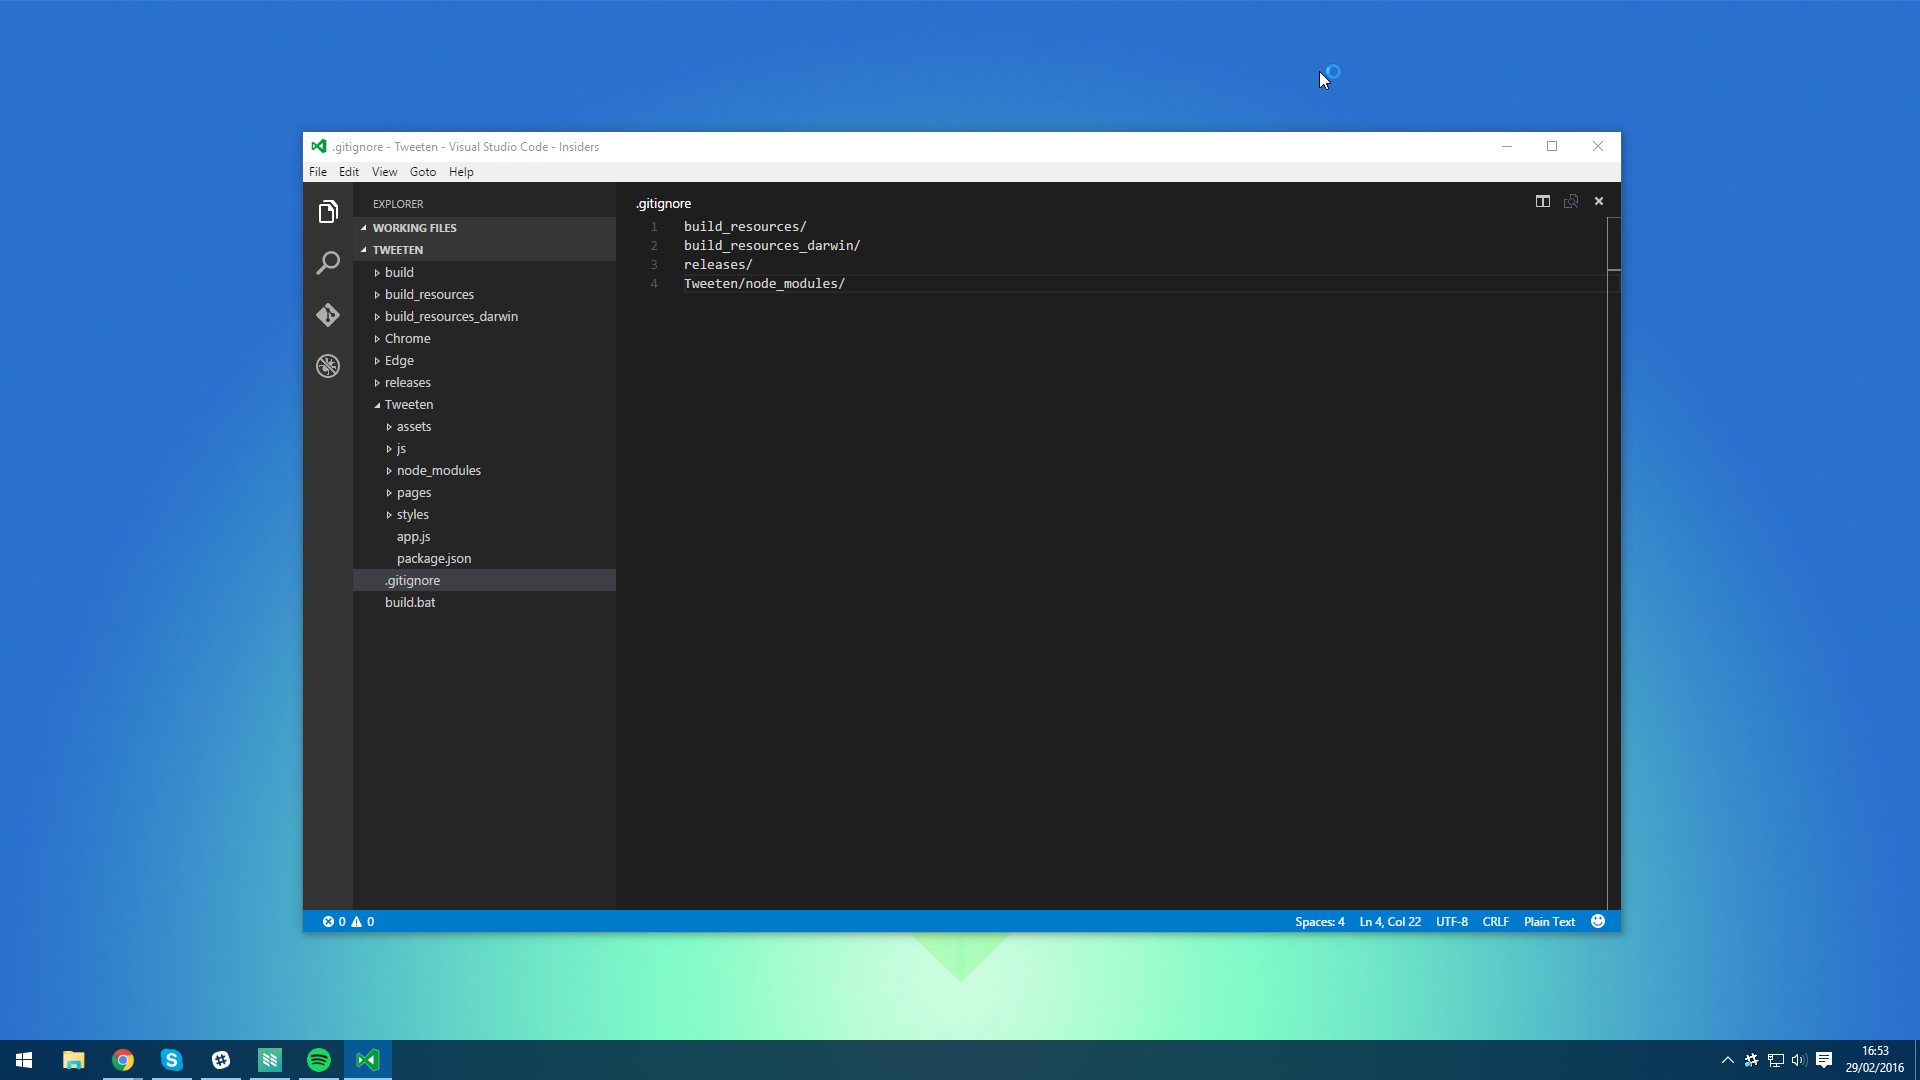
Task: Collapse the Tweeten folder
Action: (484, 404)
